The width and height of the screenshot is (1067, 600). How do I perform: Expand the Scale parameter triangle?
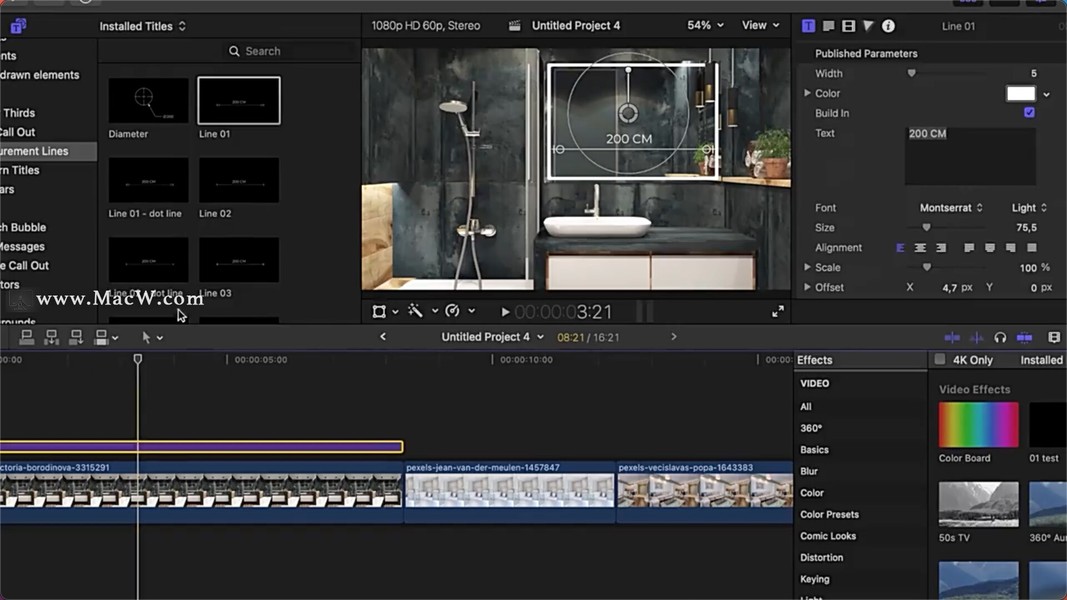pyautogui.click(x=807, y=267)
